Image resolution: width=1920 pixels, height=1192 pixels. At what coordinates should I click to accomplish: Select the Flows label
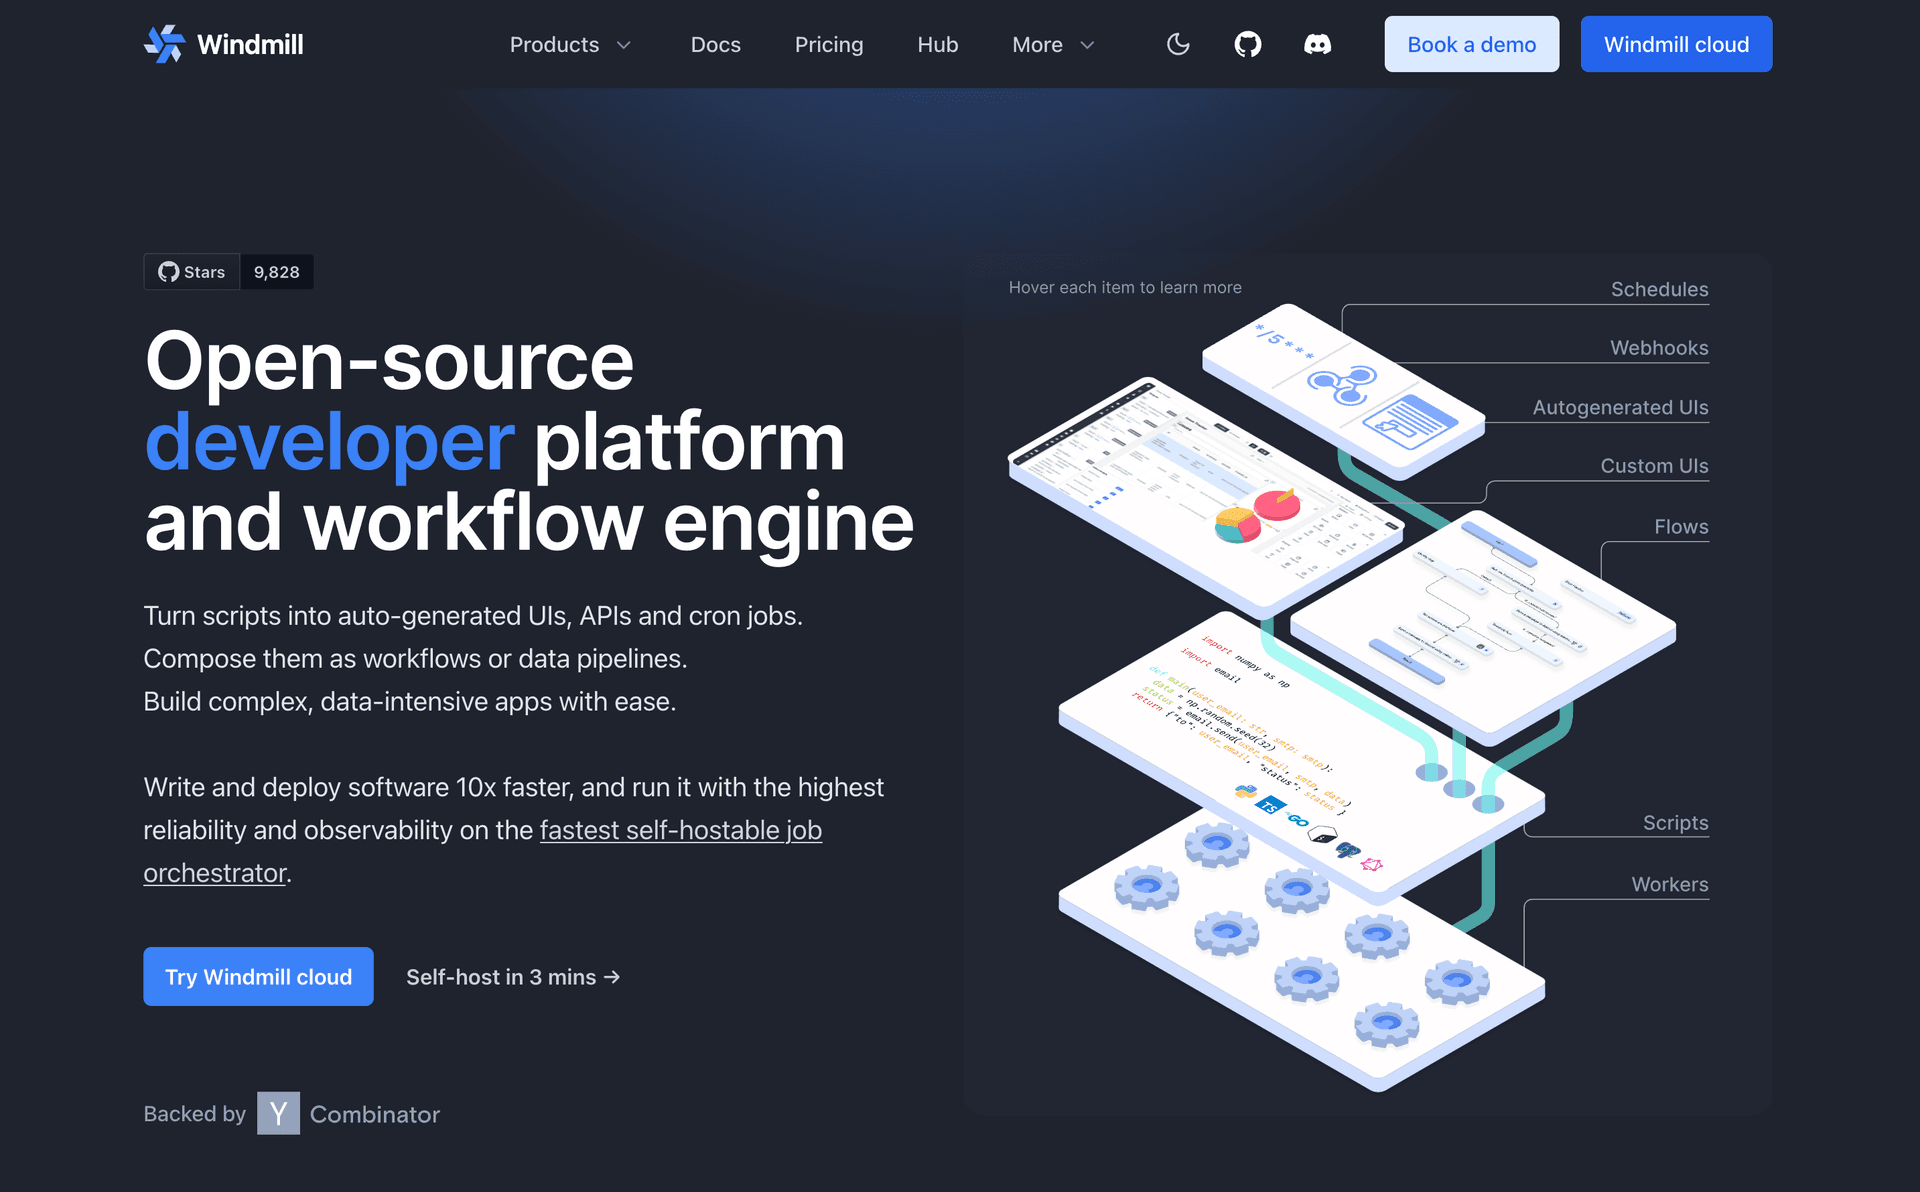click(1681, 526)
